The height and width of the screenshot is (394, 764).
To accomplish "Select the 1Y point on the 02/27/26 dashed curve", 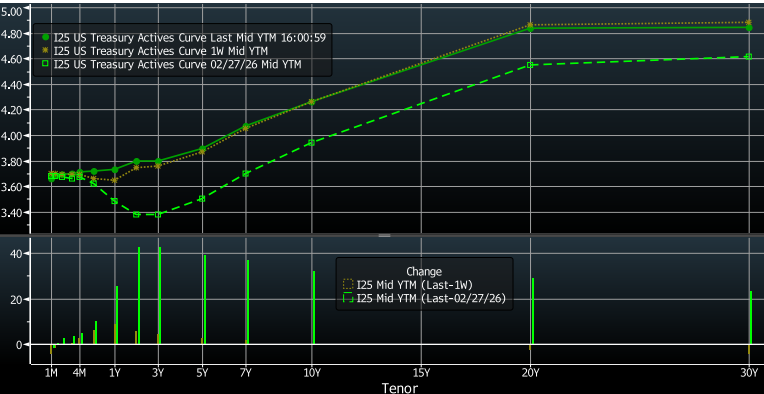I will tap(115, 201).
